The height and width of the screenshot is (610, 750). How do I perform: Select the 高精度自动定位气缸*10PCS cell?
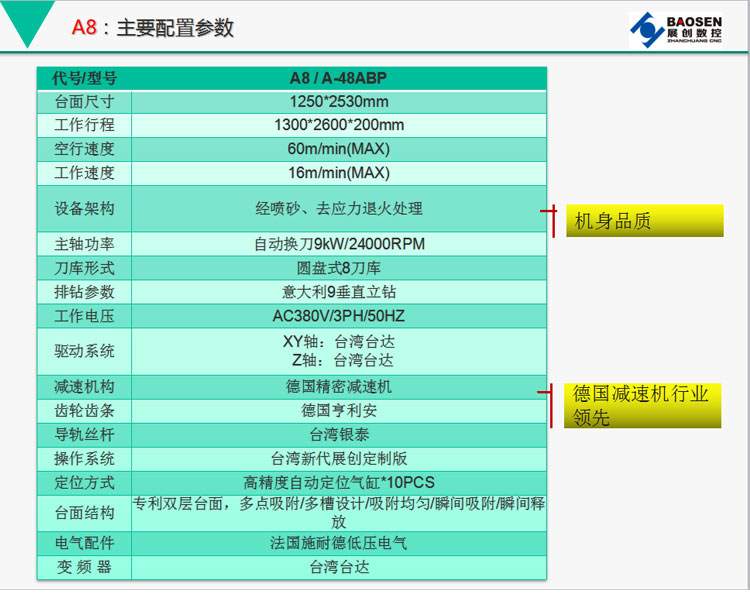(338, 482)
